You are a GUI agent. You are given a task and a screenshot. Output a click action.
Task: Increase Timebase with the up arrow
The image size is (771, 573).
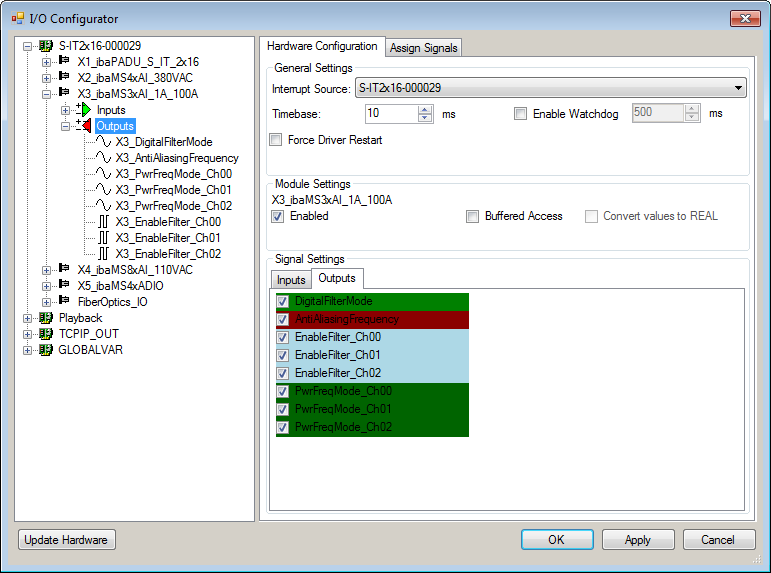pos(425,110)
